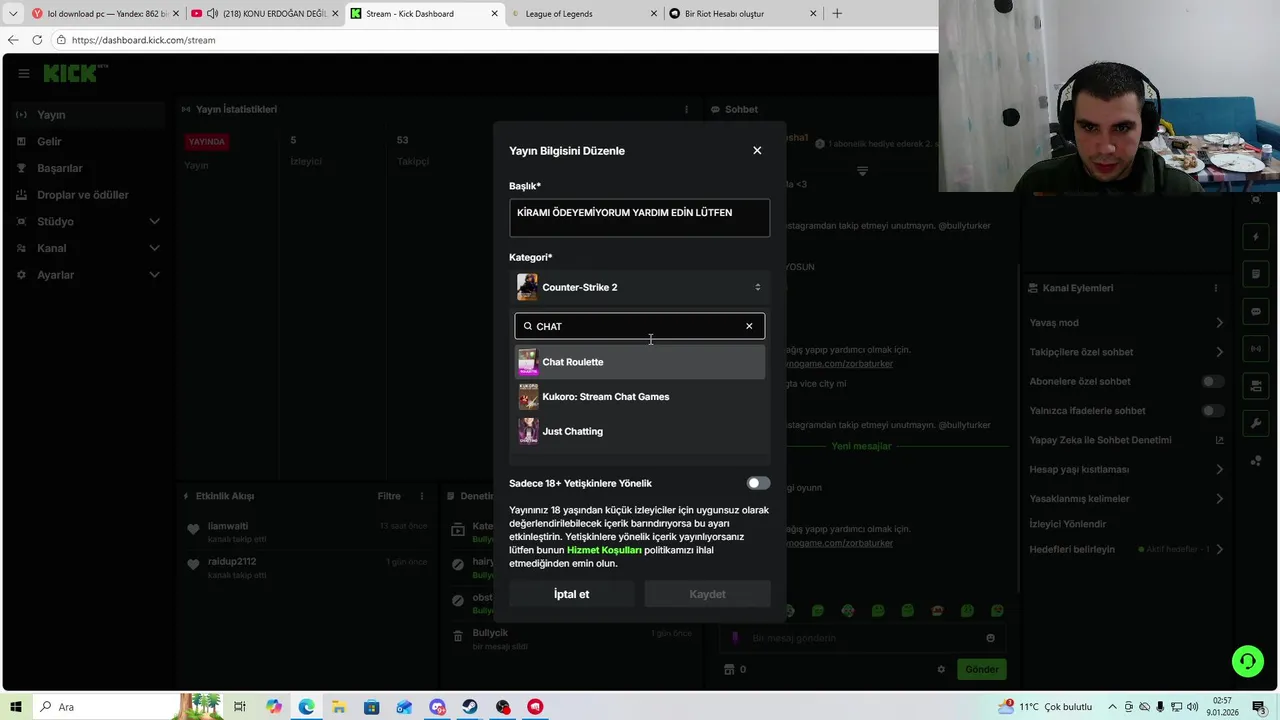Click the Başlık title text box
The image size is (1280, 720).
point(640,218)
